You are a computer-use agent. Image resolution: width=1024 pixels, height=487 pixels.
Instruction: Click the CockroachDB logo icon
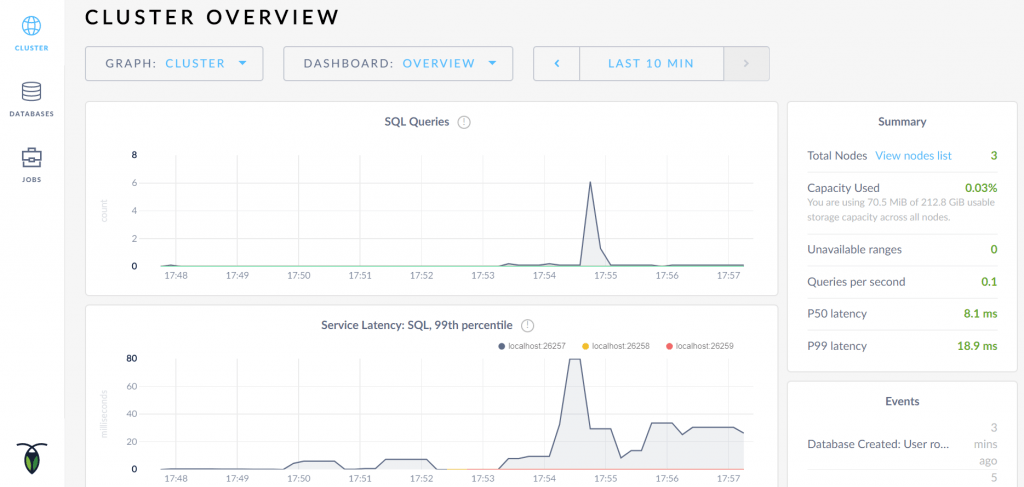[32, 458]
